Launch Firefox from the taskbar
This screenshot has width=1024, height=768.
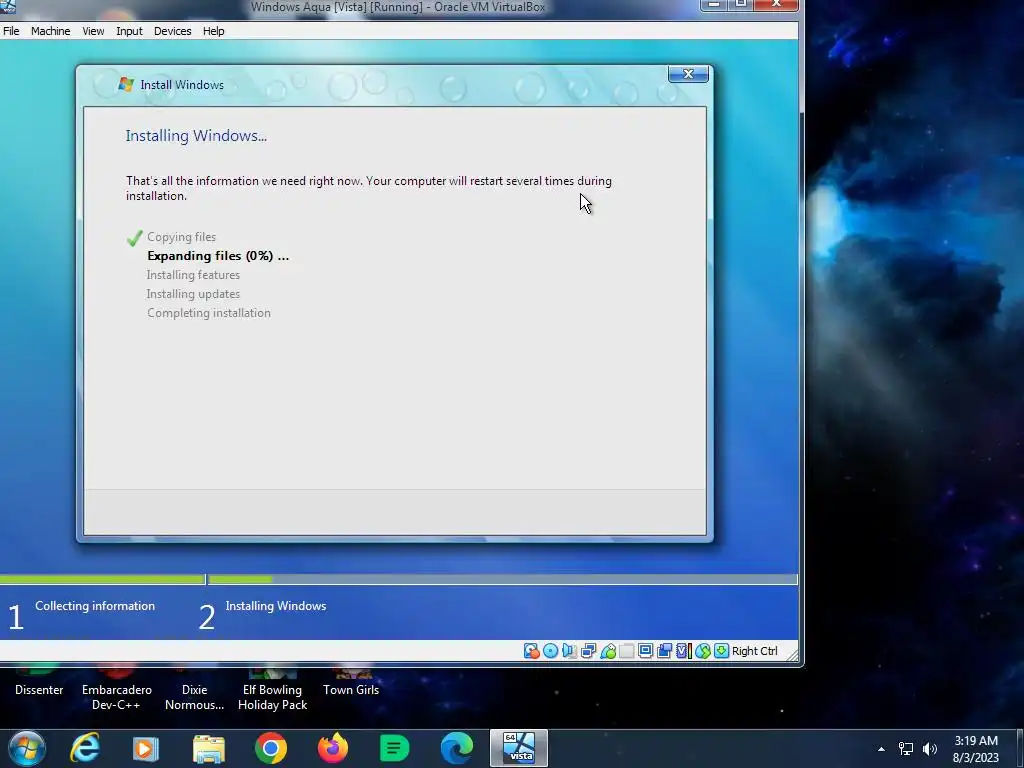click(x=332, y=748)
